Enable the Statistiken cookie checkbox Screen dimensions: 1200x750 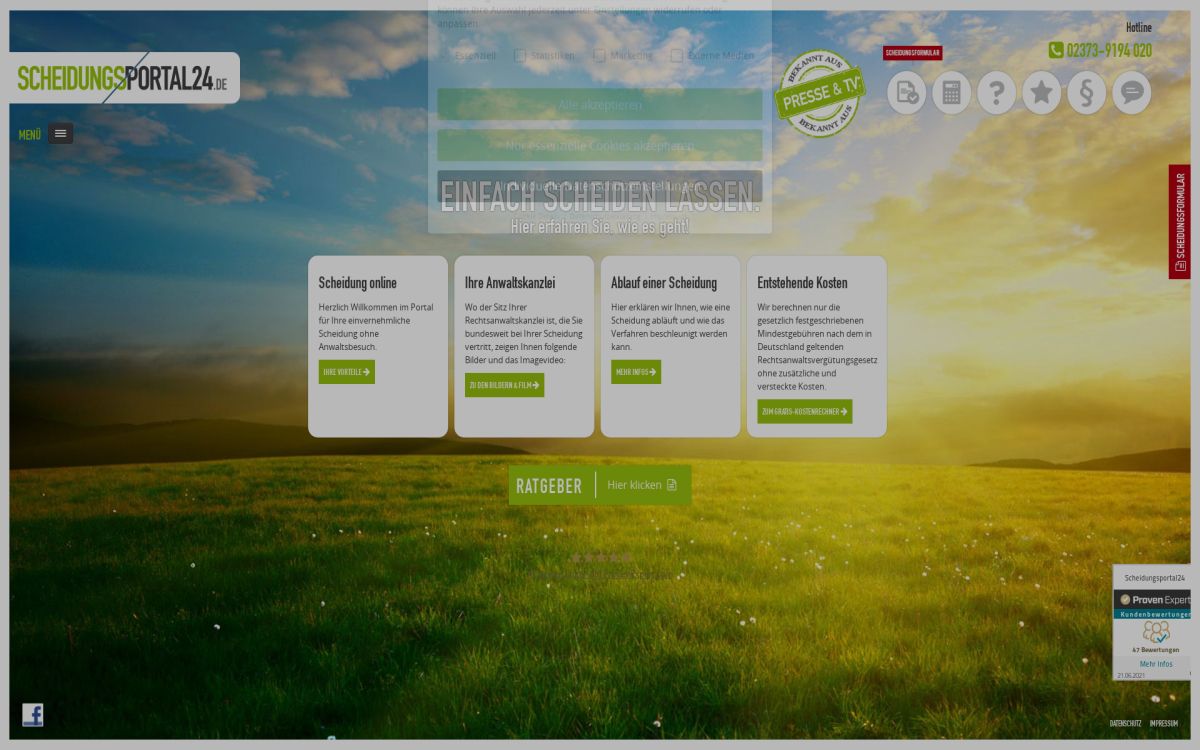[520, 56]
